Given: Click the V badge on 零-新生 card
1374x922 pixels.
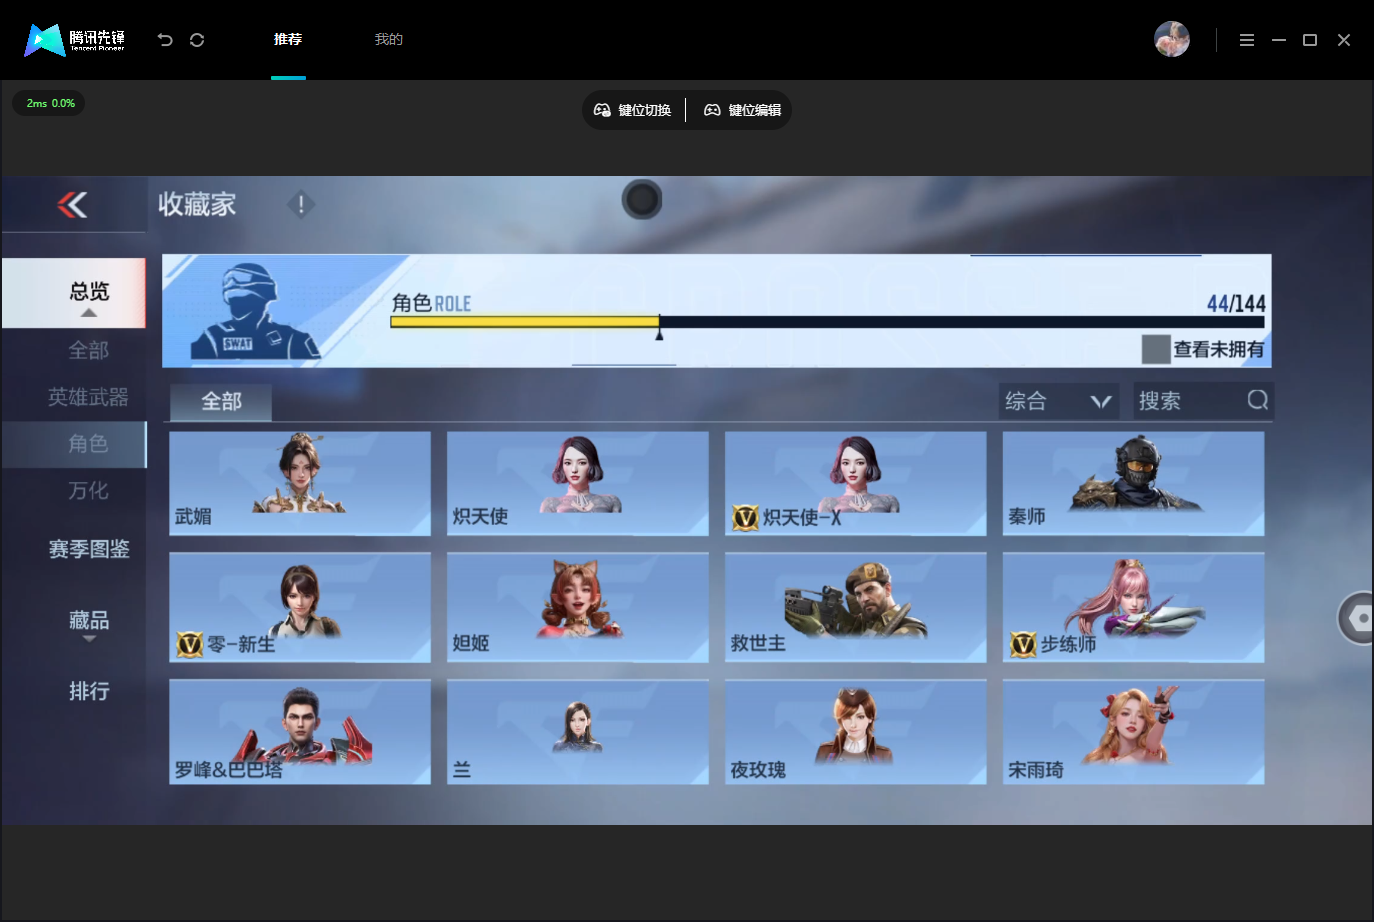Looking at the screenshot, I should click(190, 644).
